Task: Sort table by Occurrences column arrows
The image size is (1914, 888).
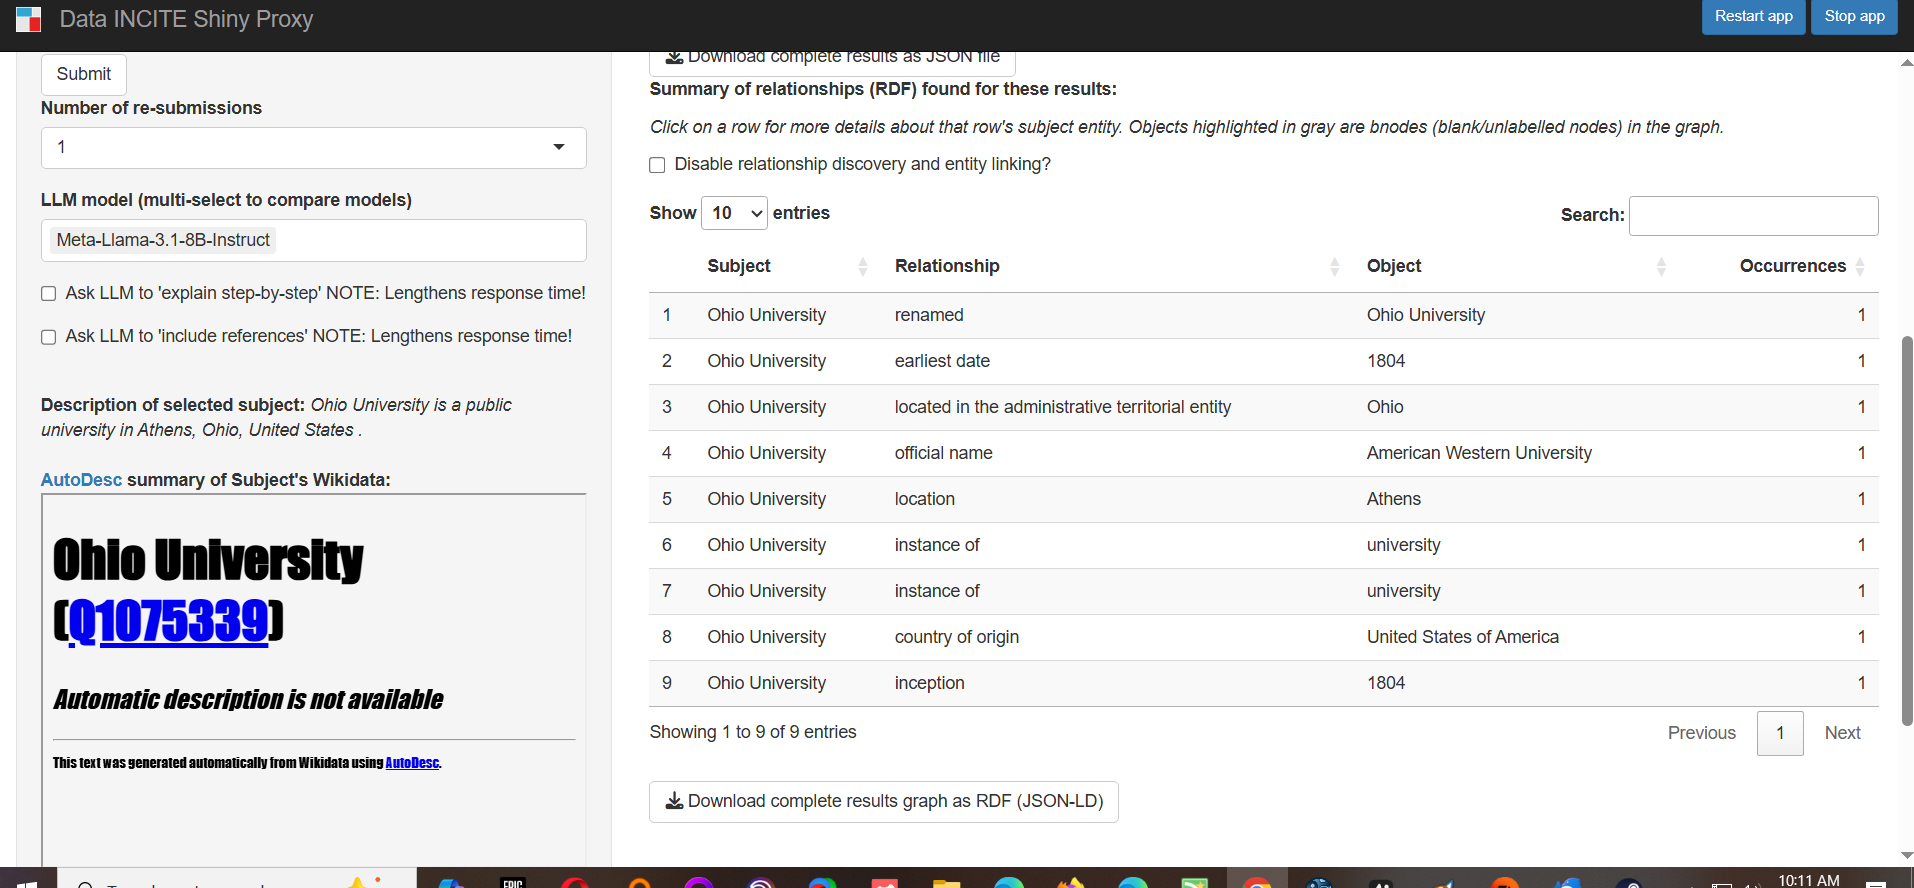Action: (x=1860, y=266)
